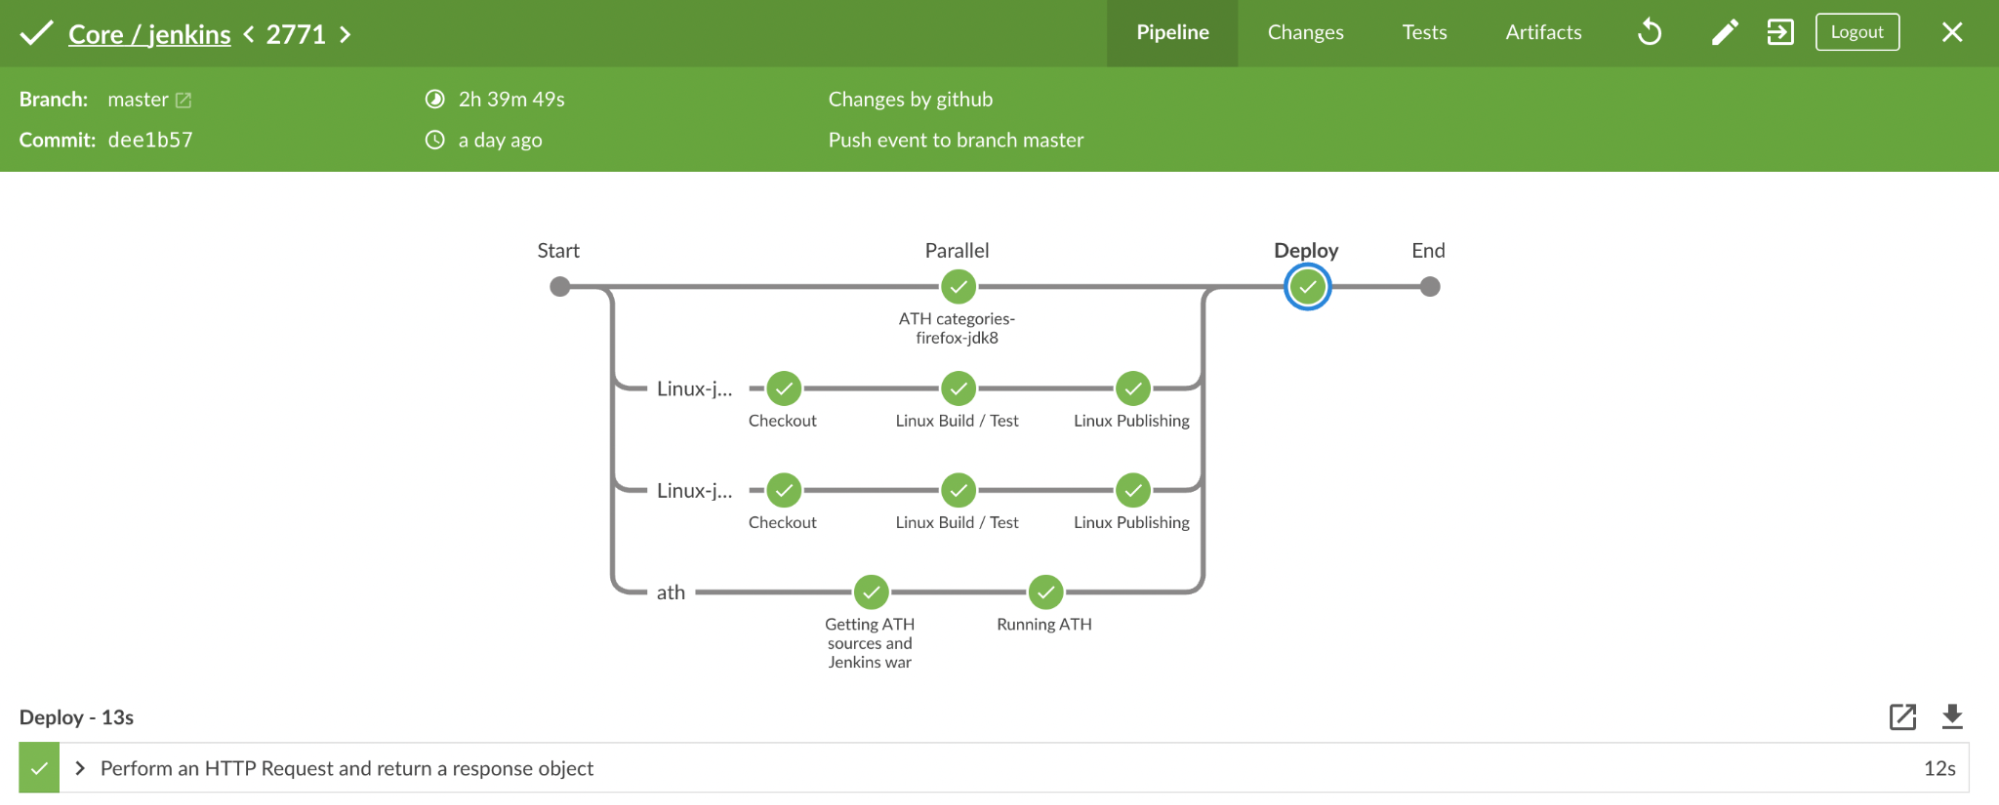Select the Deploy stage node
1999x805 pixels.
(1307, 287)
